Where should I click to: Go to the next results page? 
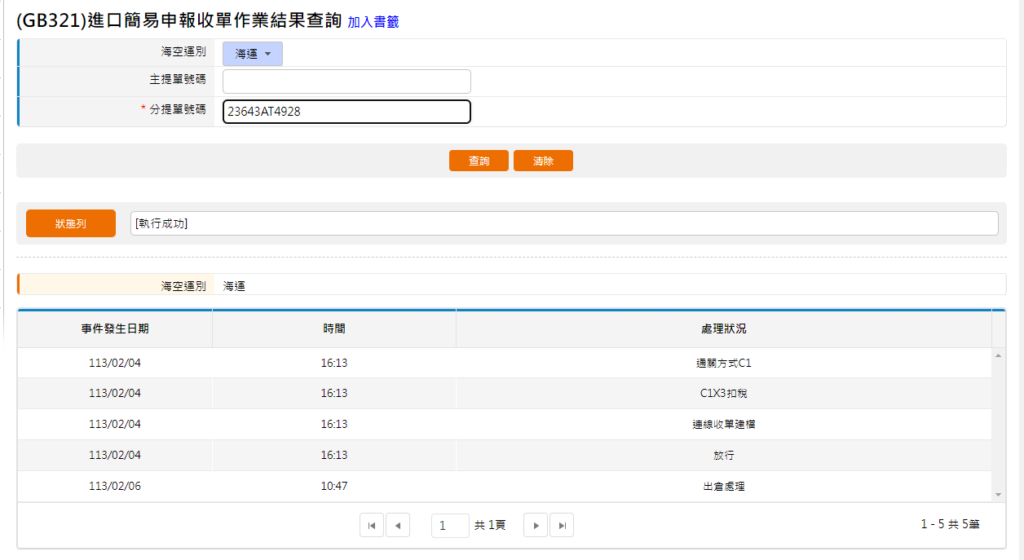pos(536,525)
